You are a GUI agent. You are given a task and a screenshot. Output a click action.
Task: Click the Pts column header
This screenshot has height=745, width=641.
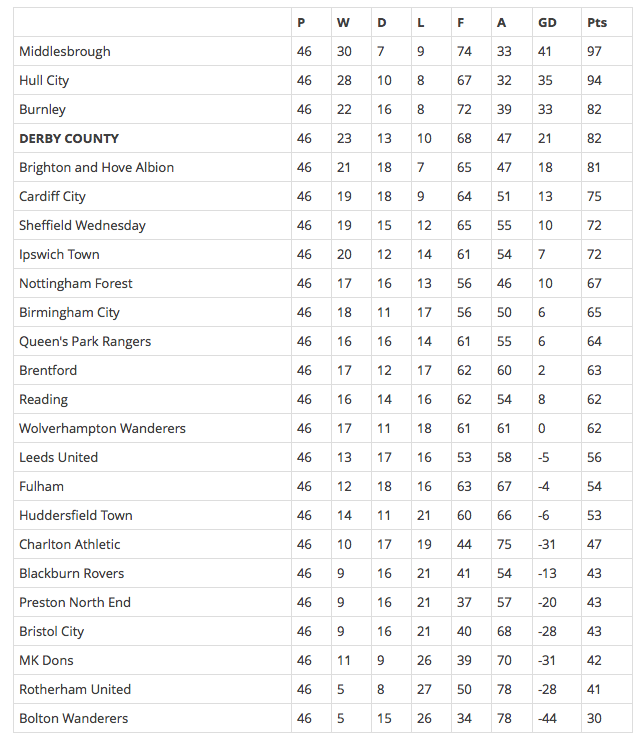pyautogui.click(x=597, y=23)
